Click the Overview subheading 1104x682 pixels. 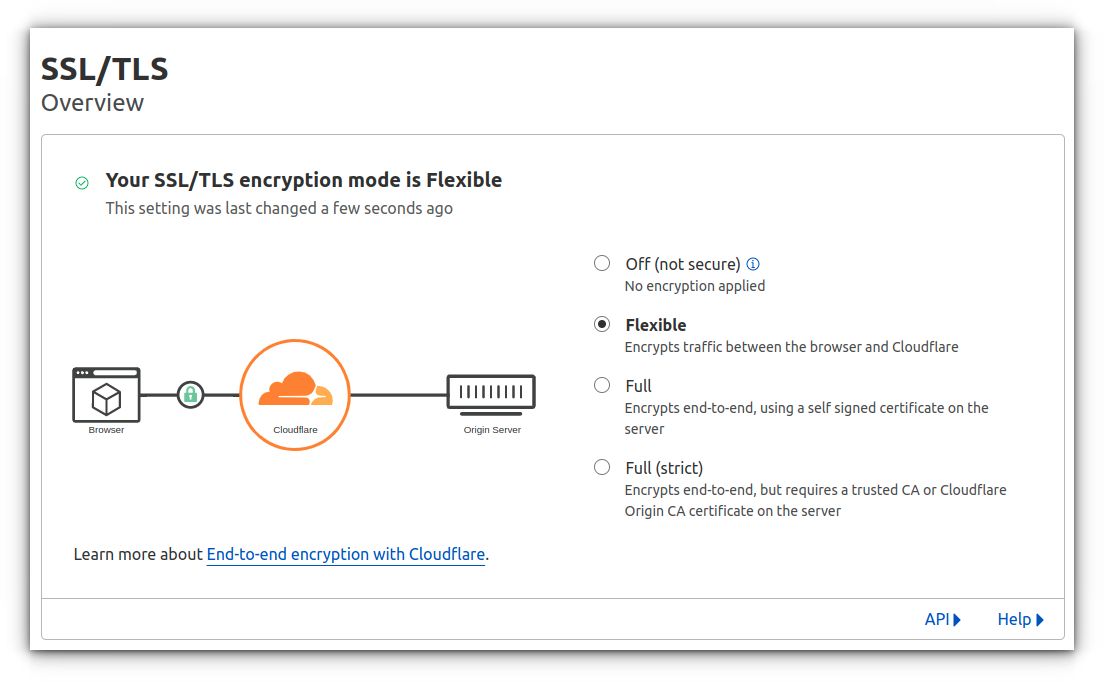93,102
